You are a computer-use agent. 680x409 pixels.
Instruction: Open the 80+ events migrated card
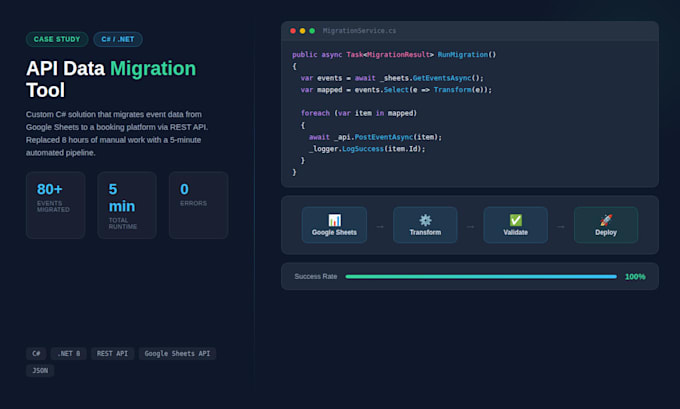56,205
